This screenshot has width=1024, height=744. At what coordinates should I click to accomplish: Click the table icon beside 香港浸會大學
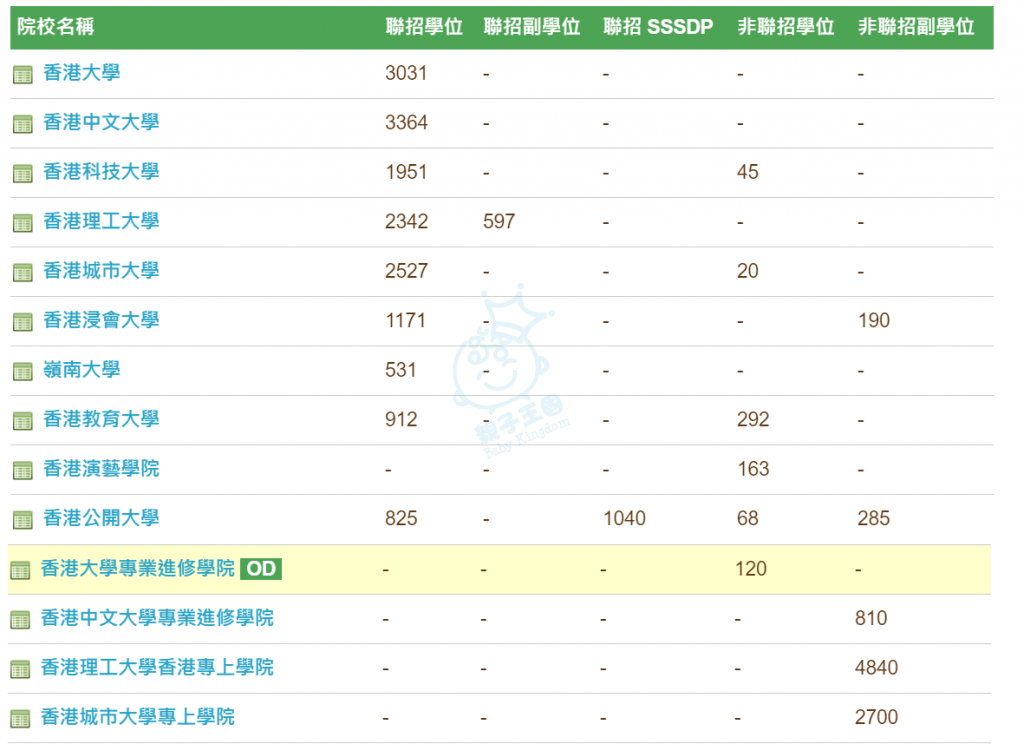click(x=23, y=322)
